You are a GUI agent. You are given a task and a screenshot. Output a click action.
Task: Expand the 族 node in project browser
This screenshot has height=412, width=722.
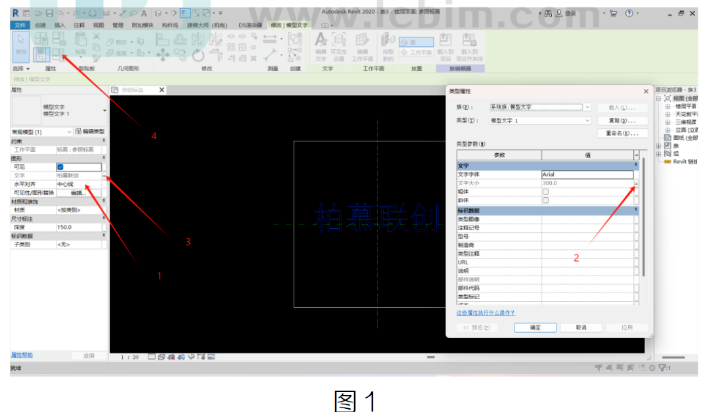click(x=658, y=145)
